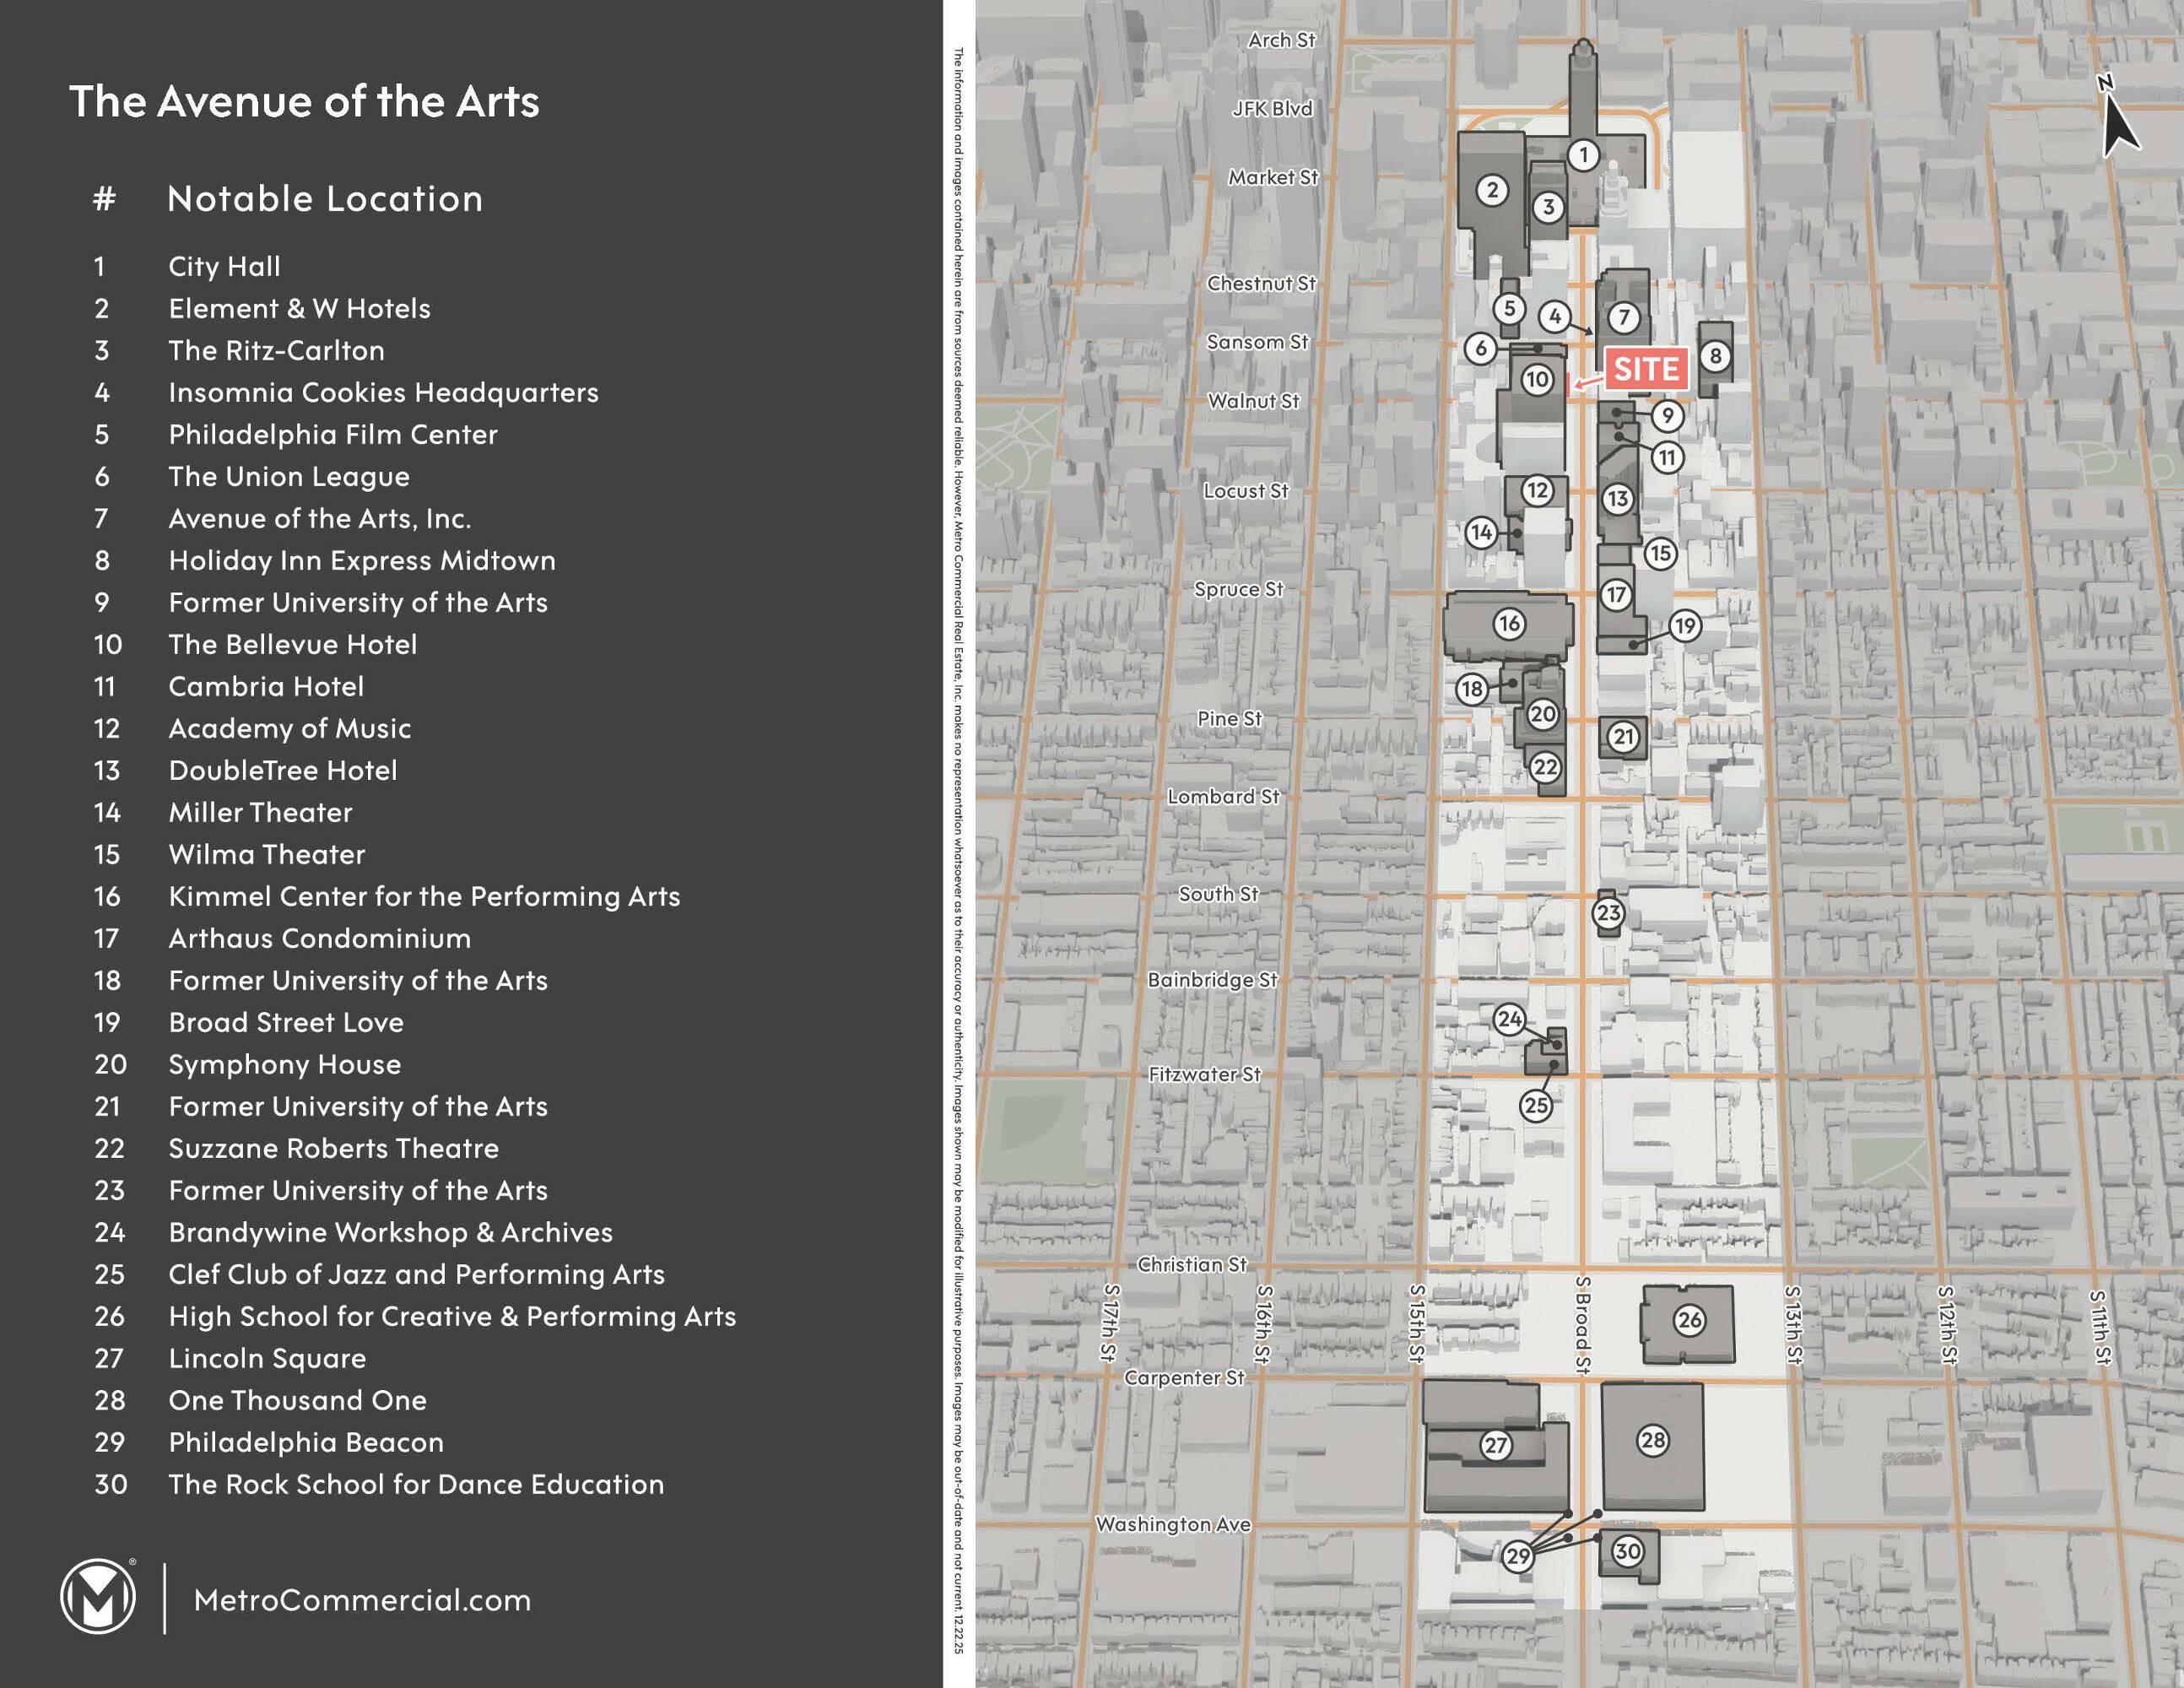Click the 'Arch St' street label
2184x1688 pixels.
coord(1282,40)
